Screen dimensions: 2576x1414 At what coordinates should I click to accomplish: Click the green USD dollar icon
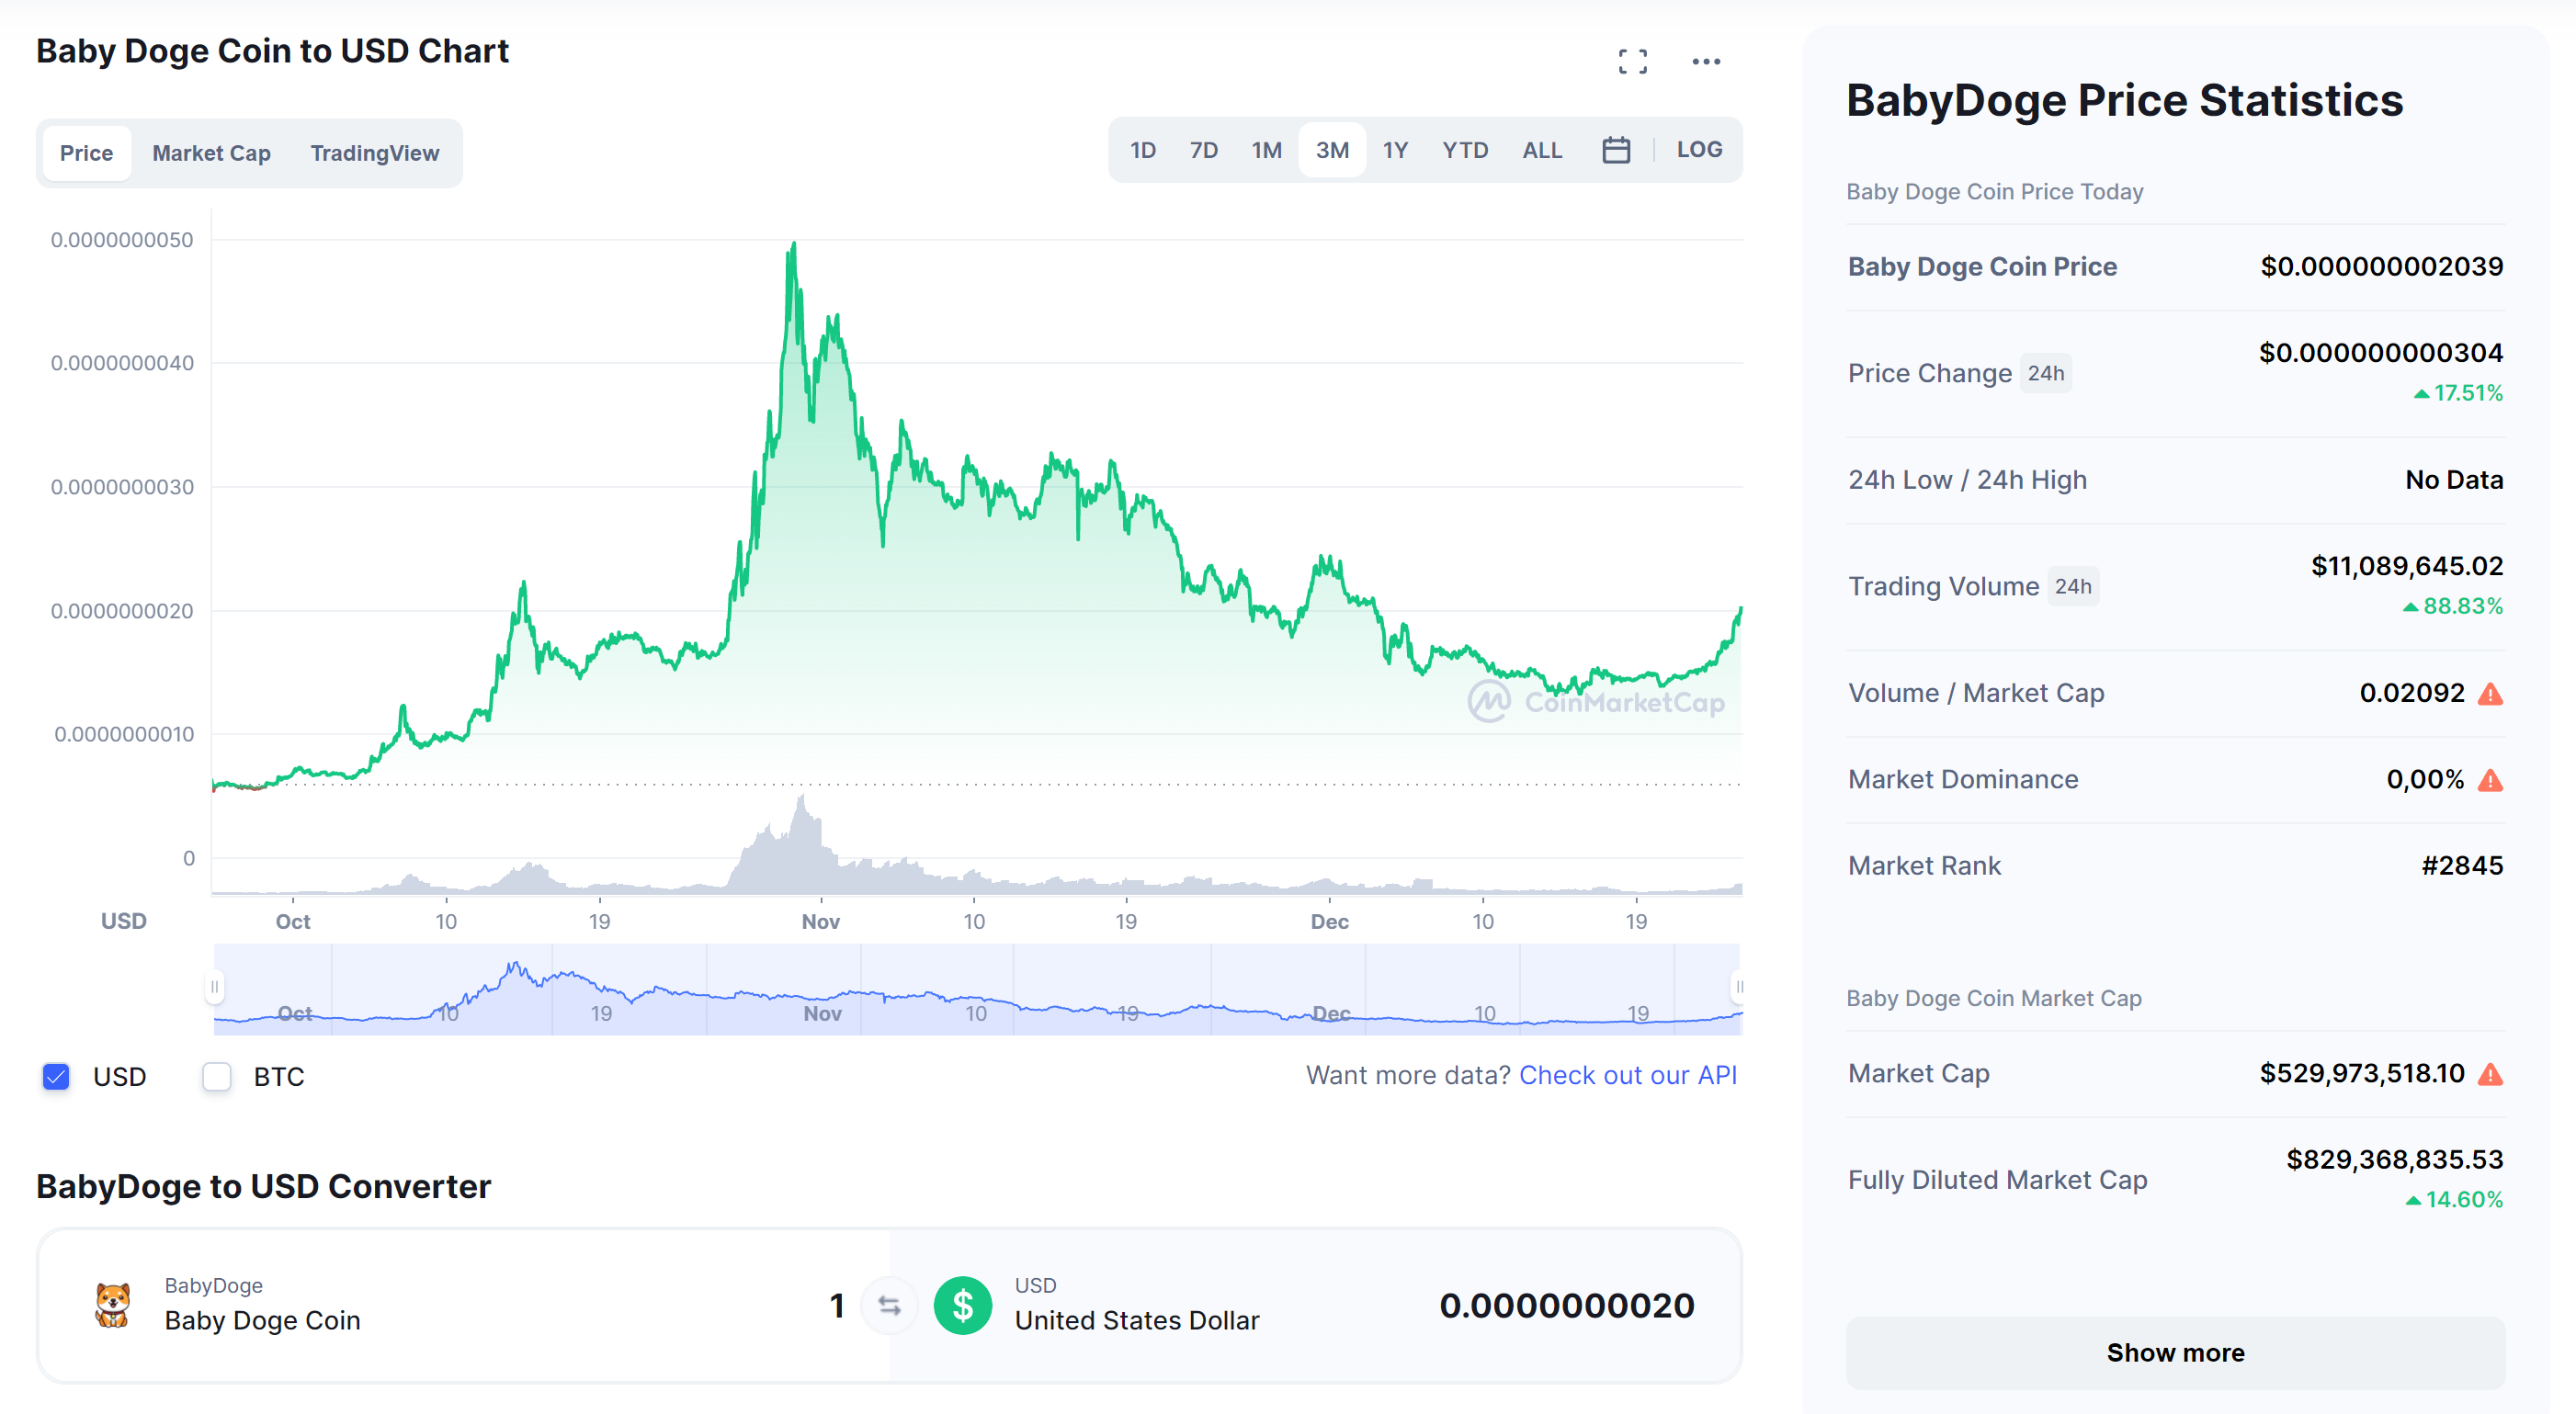[x=962, y=1305]
